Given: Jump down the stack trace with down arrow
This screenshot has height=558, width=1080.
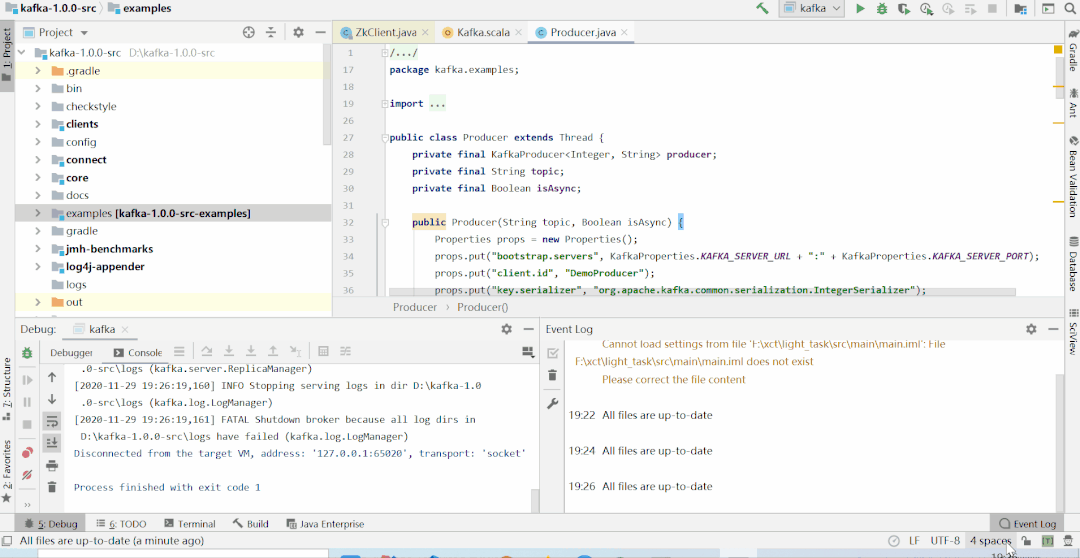Looking at the screenshot, I should coord(52,399).
